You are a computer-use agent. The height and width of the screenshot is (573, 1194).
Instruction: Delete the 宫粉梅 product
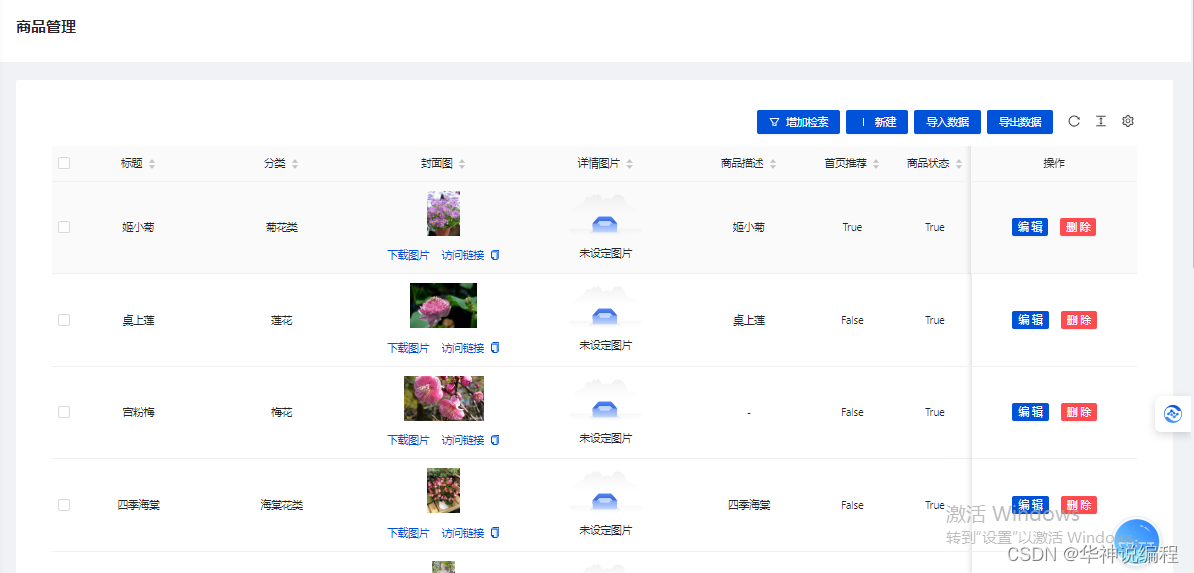pos(1078,412)
